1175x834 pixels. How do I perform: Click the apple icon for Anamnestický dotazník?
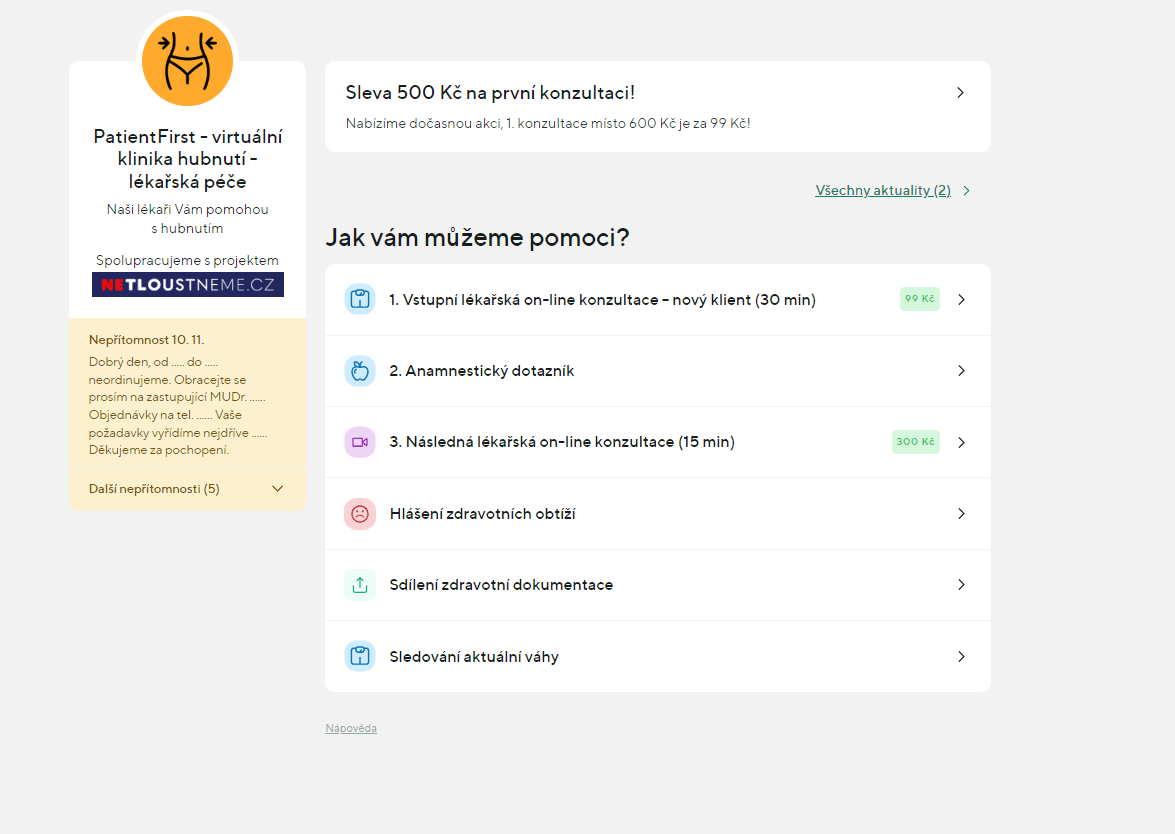click(x=360, y=371)
